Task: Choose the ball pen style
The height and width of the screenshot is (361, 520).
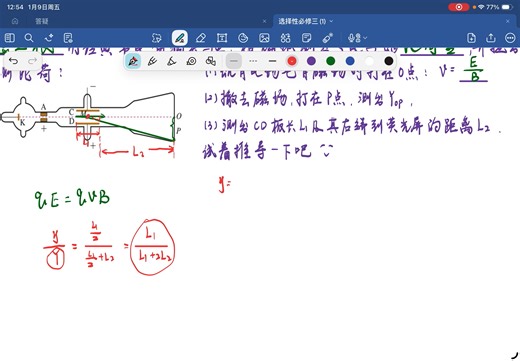Action: click(152, 61)
